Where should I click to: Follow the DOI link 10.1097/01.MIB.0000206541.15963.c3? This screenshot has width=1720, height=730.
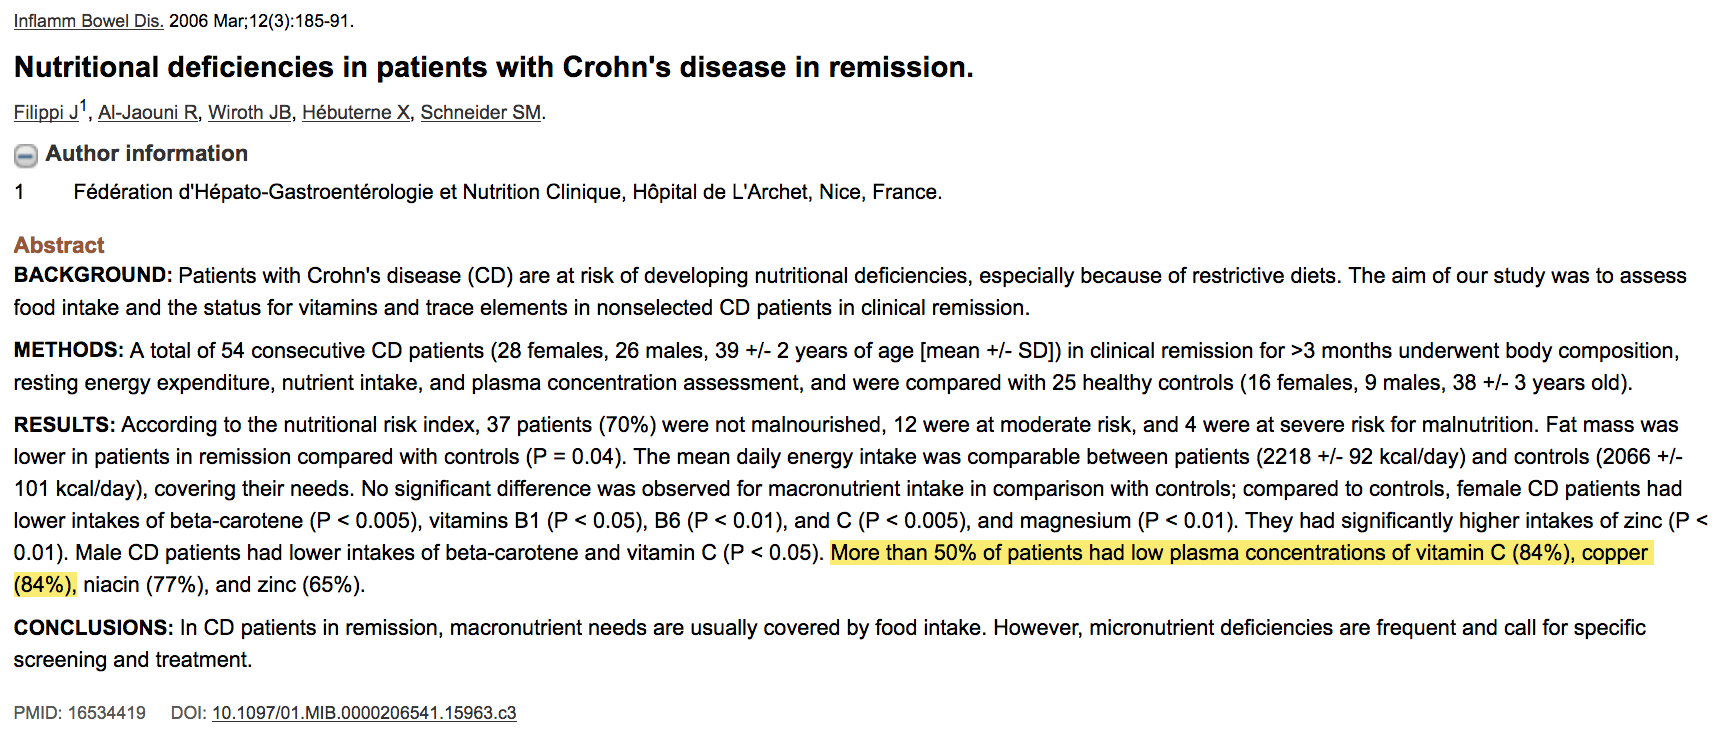coord(364,713)
